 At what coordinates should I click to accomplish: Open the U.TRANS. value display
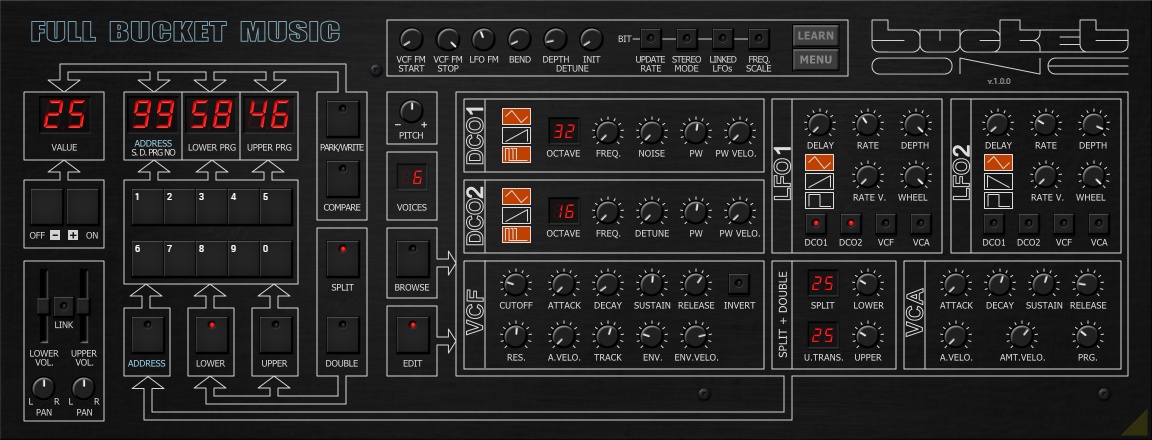823,336
